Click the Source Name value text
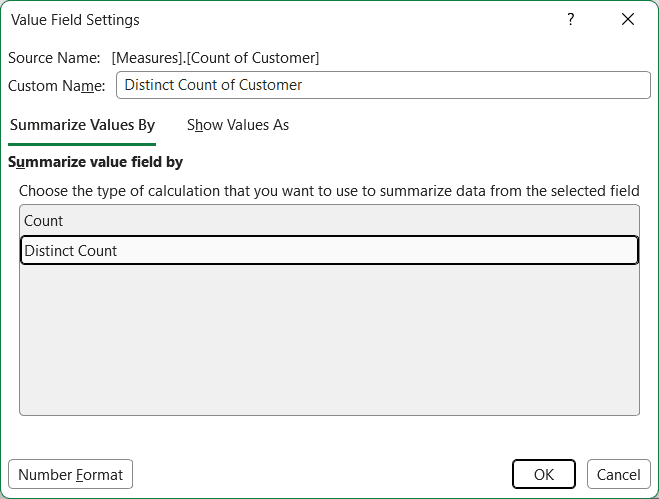659x499 pixels. pos(215,58)
